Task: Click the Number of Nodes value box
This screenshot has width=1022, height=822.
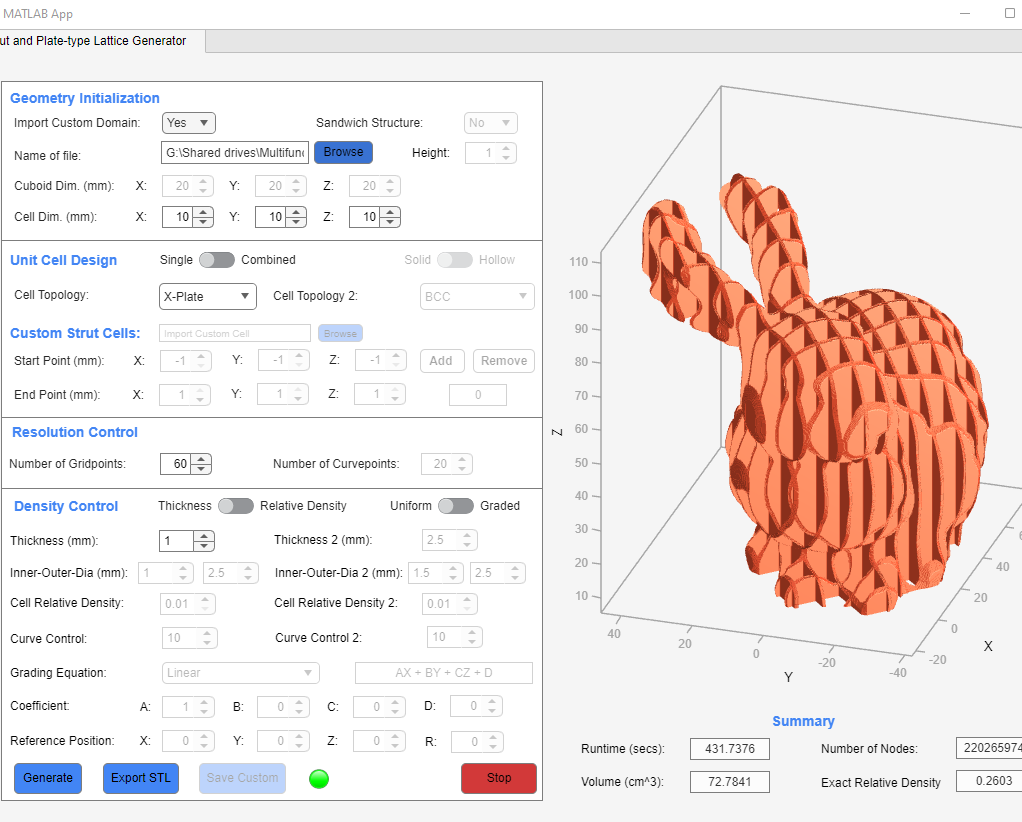Action: (x=989, y=748)
